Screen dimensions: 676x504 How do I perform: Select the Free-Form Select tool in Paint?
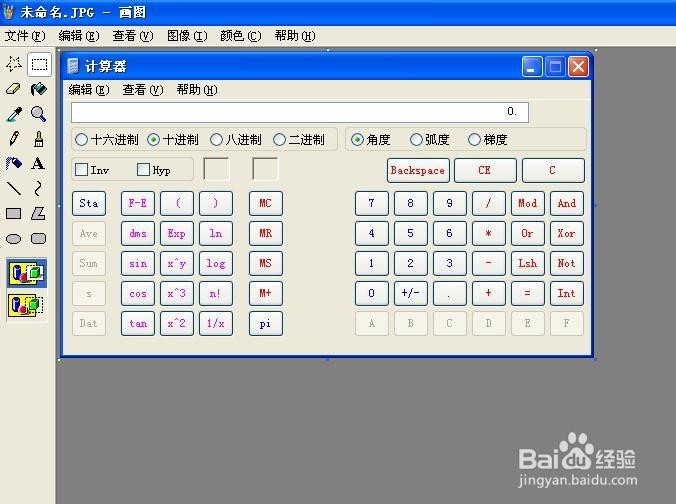pos(14,64)
